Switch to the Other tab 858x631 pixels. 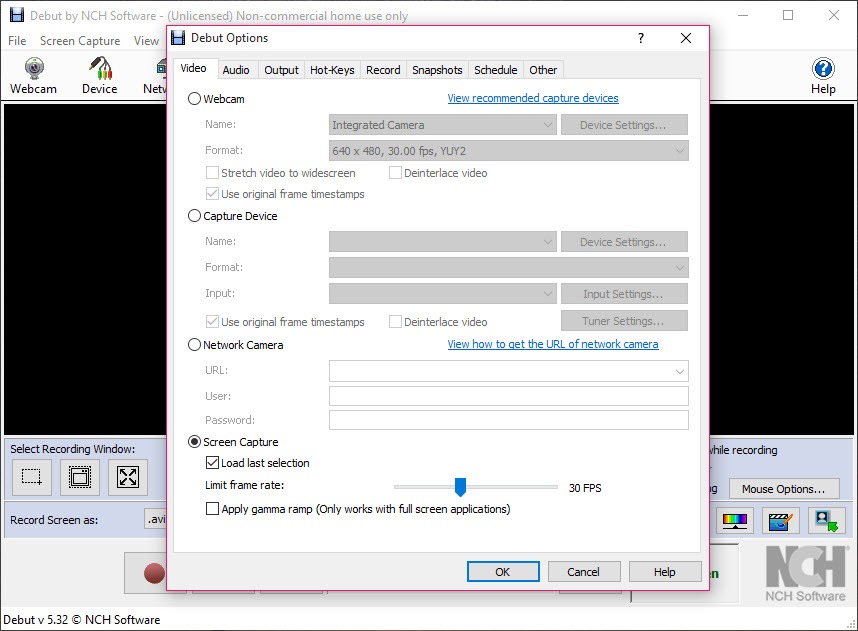coord(543,70)
